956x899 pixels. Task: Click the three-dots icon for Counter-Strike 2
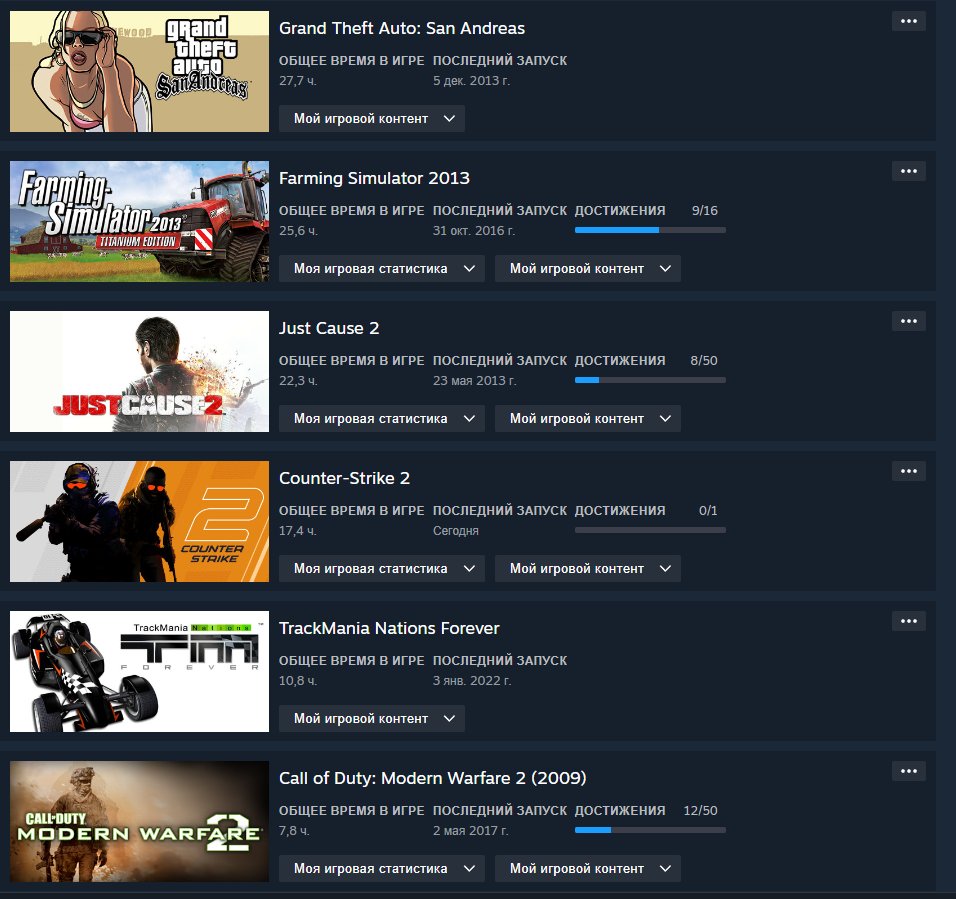[908, 470]
